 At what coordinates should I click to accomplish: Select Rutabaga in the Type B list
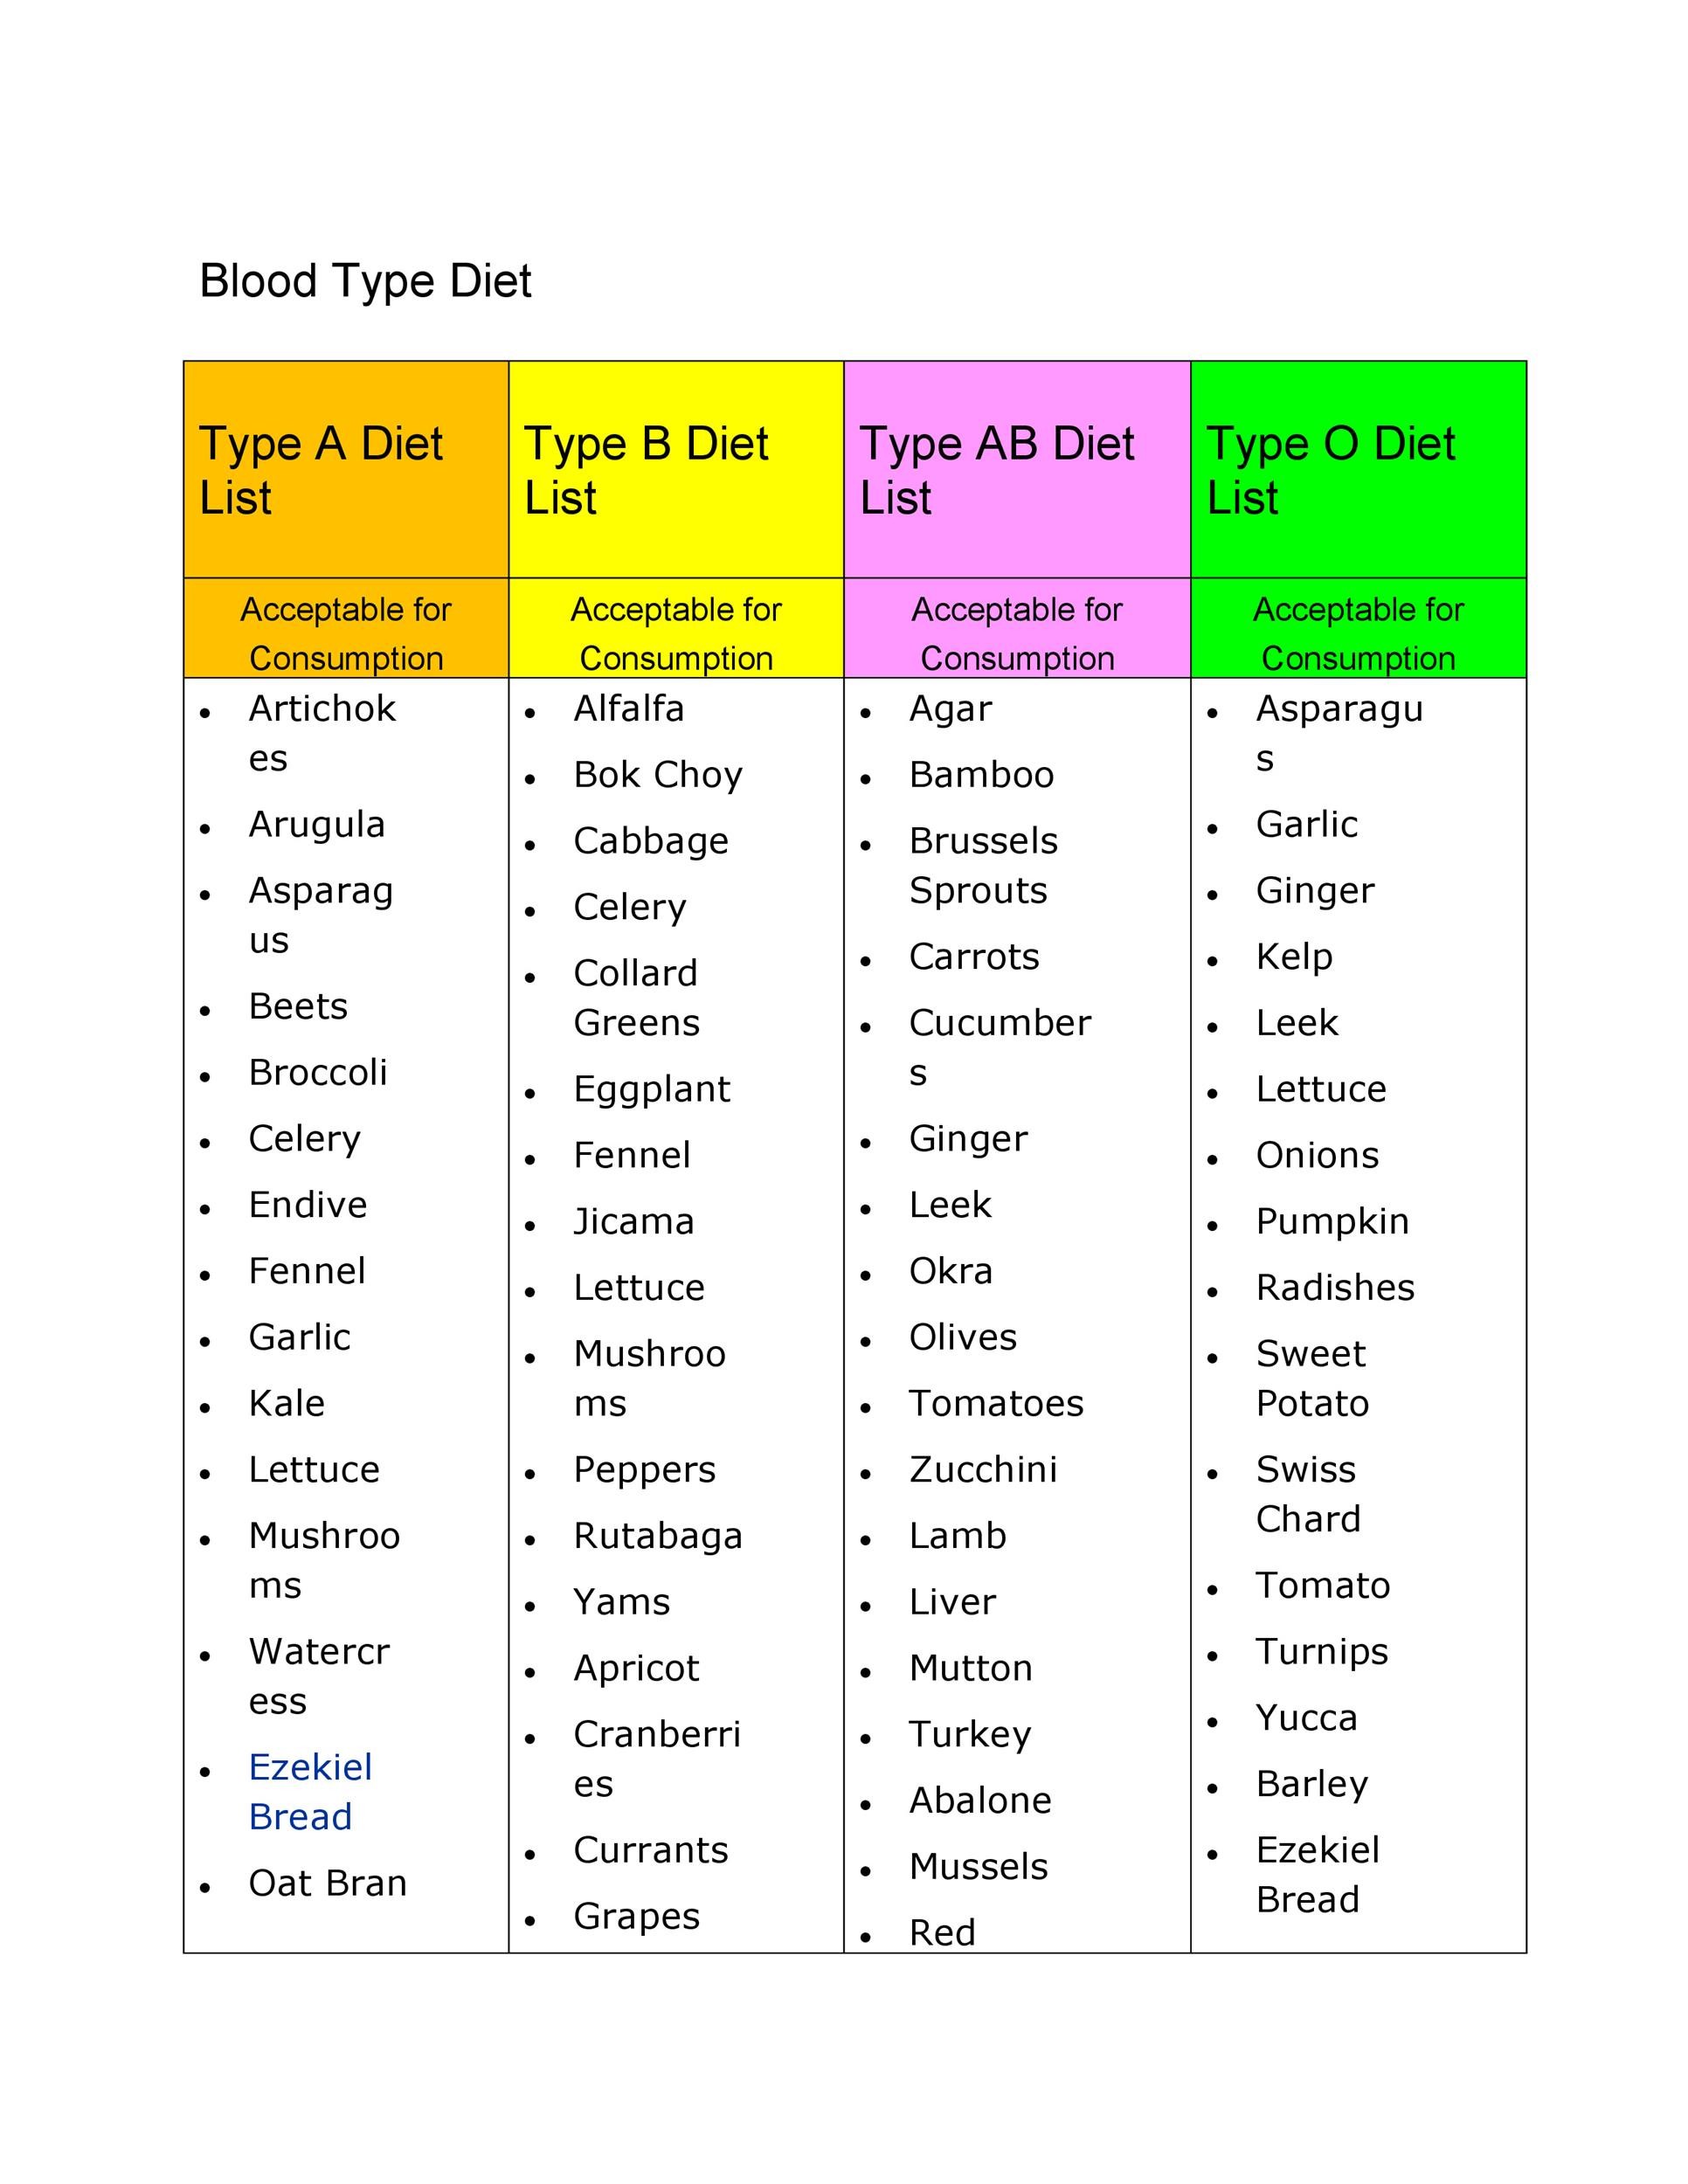point(658,1536)
